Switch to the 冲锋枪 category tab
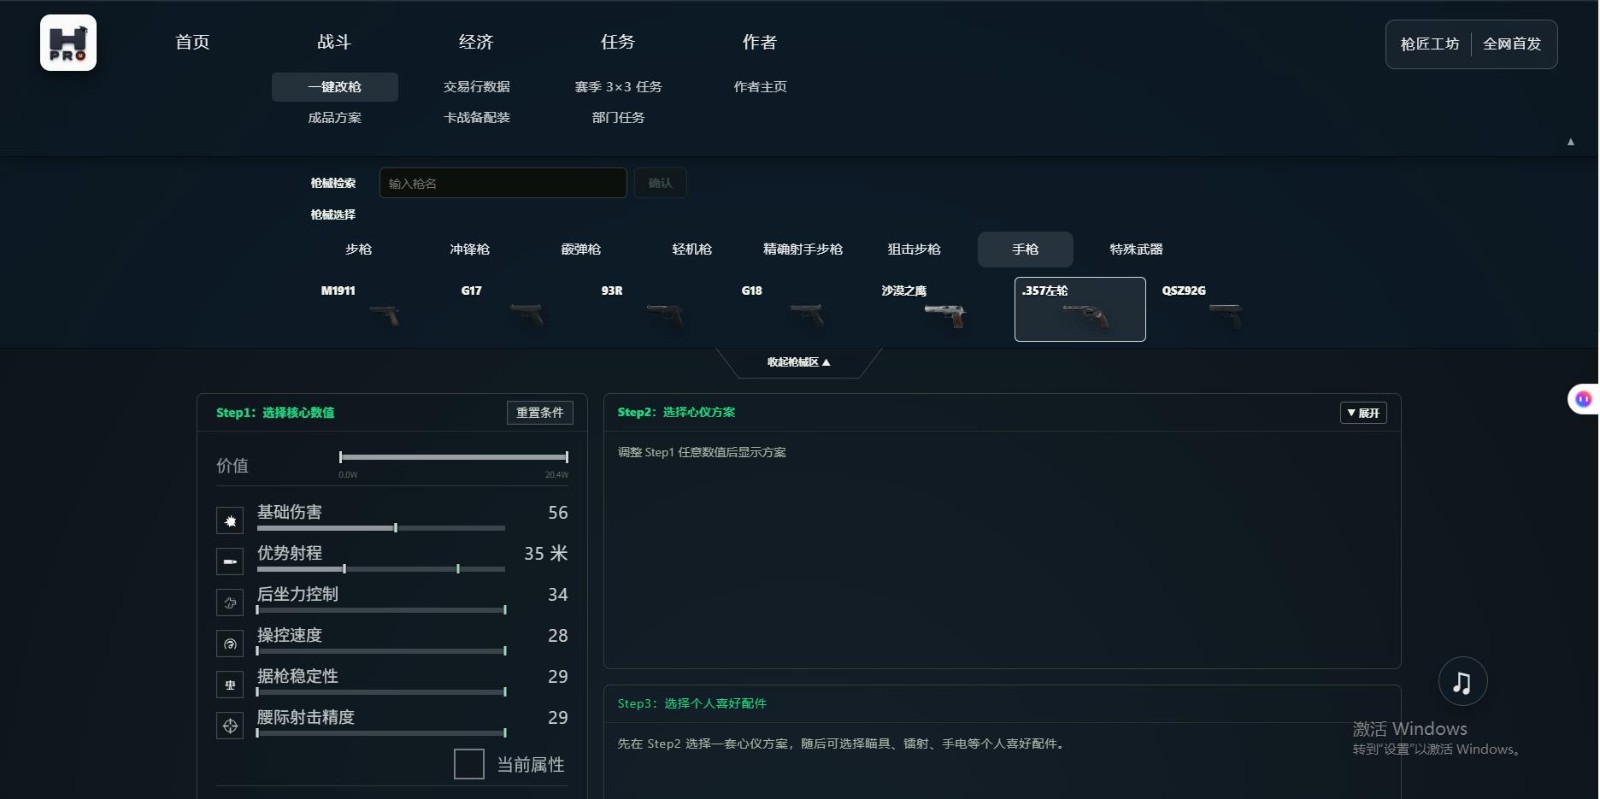 [x=470, y=249]
